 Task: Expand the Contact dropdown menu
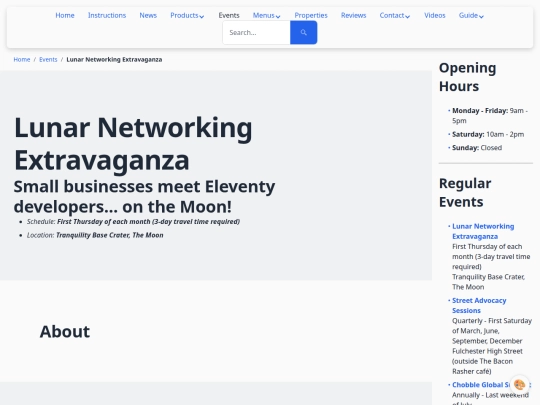tap(395, 15)
